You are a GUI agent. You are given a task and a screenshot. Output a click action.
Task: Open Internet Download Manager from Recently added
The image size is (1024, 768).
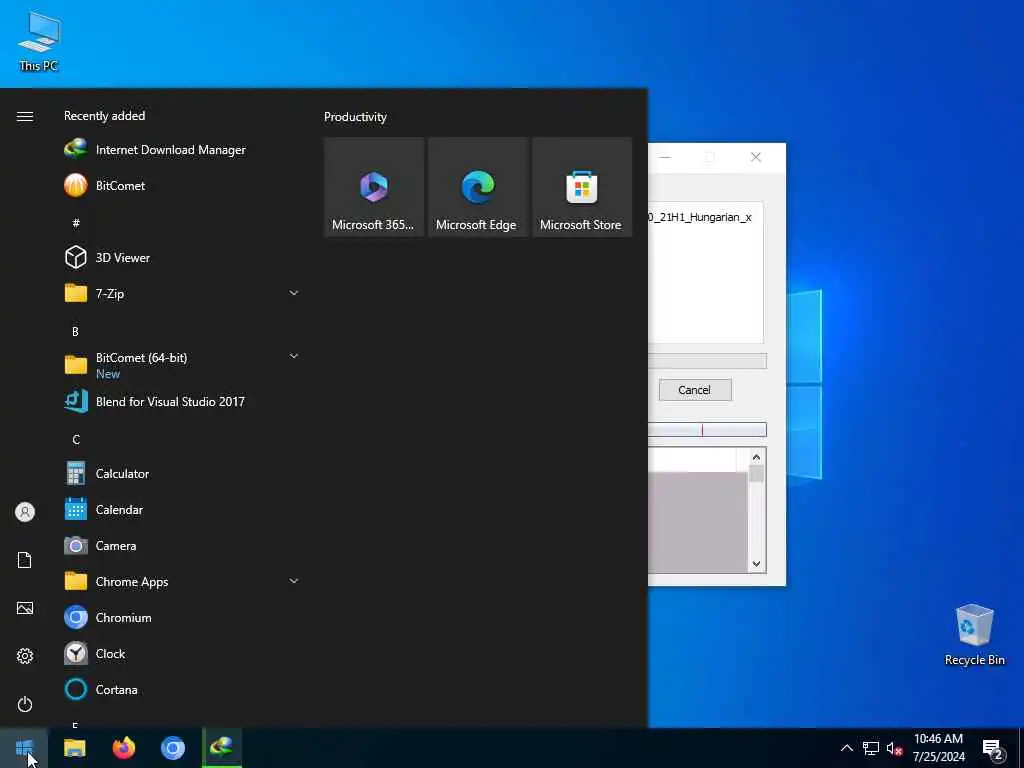pos(182,150)
